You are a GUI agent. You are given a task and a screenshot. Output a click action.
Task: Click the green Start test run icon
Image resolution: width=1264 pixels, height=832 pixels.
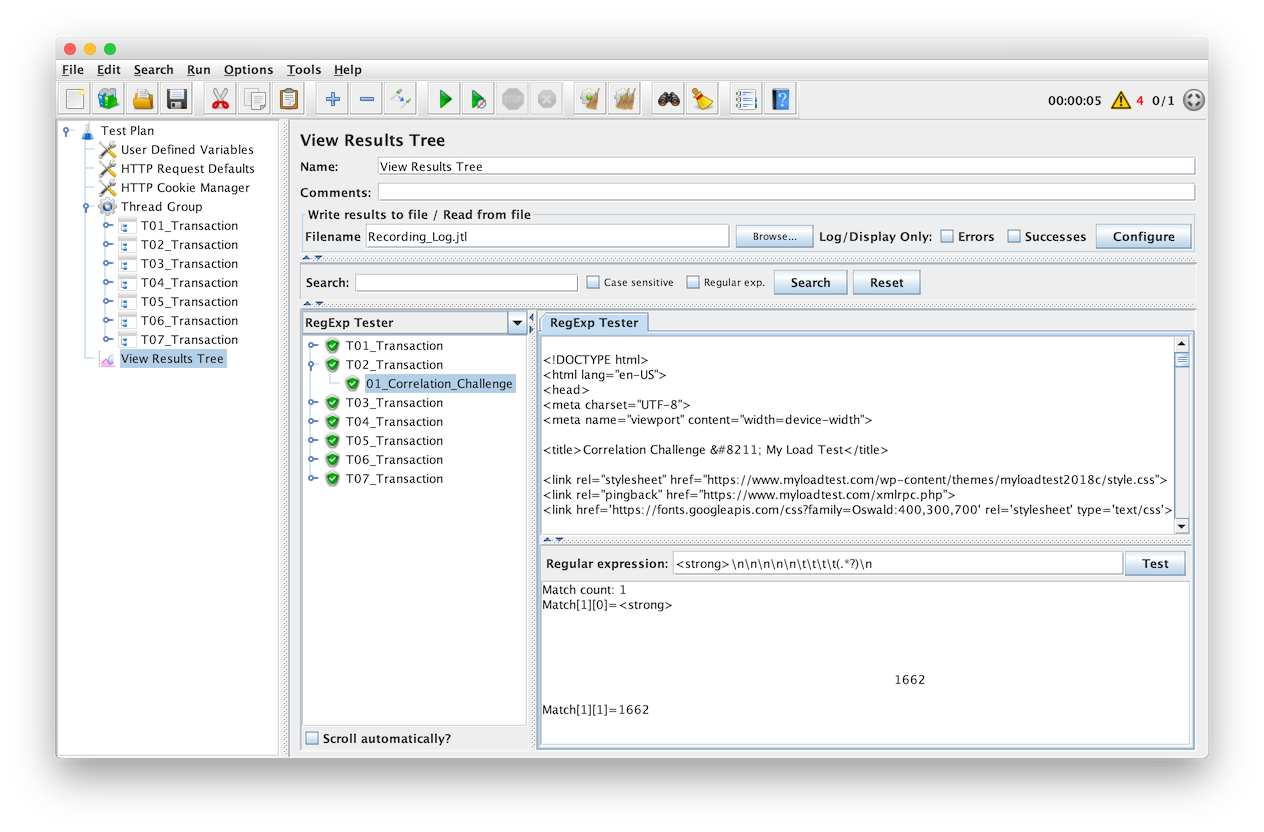pyautogui.click(x=445, y=99)
